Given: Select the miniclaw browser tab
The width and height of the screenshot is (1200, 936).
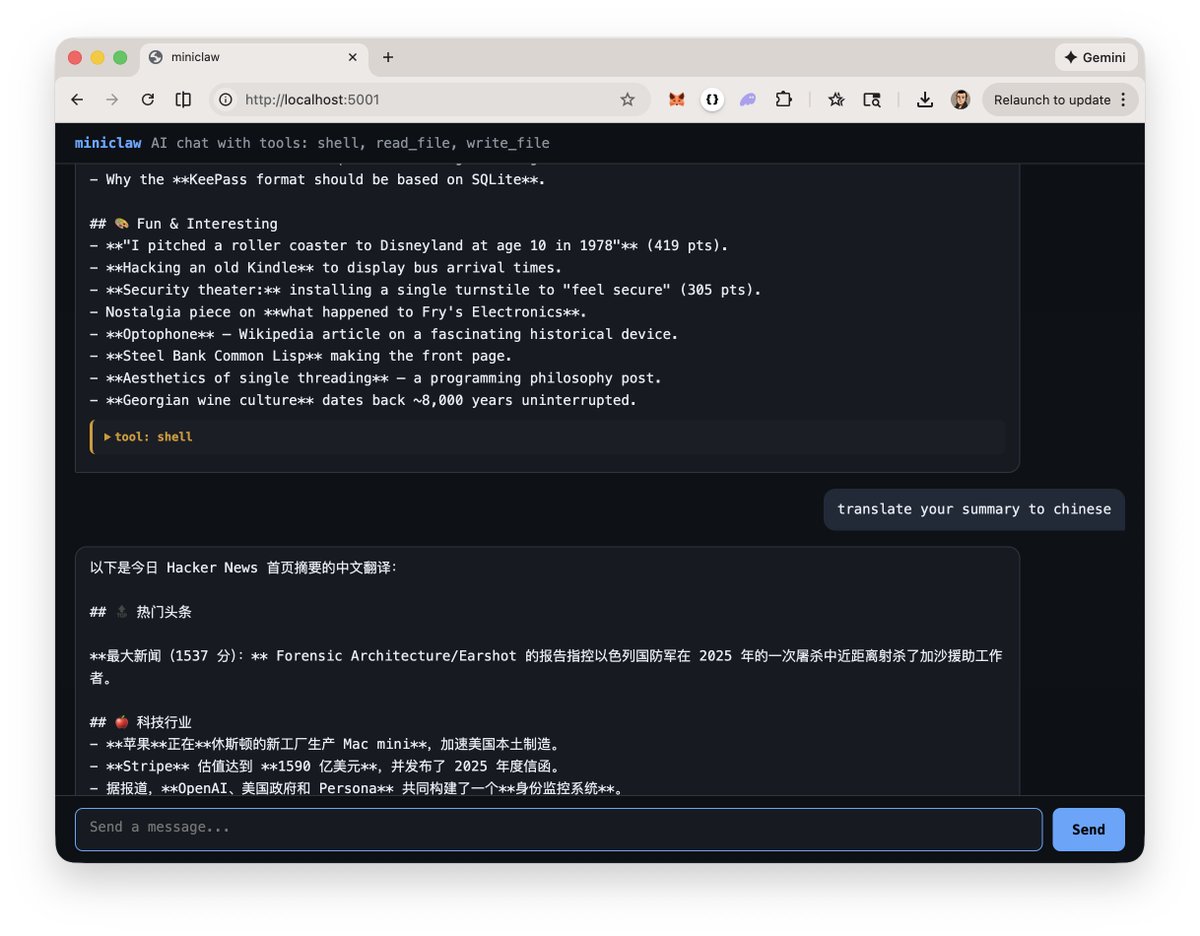Looking at the screenshot, I should [252, 58].
